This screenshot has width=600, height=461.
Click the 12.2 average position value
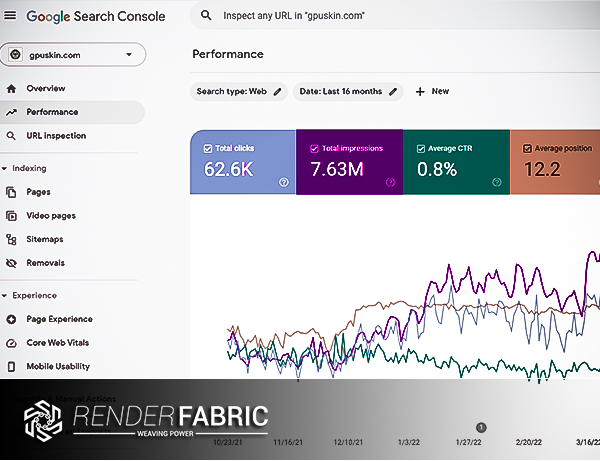542,169
